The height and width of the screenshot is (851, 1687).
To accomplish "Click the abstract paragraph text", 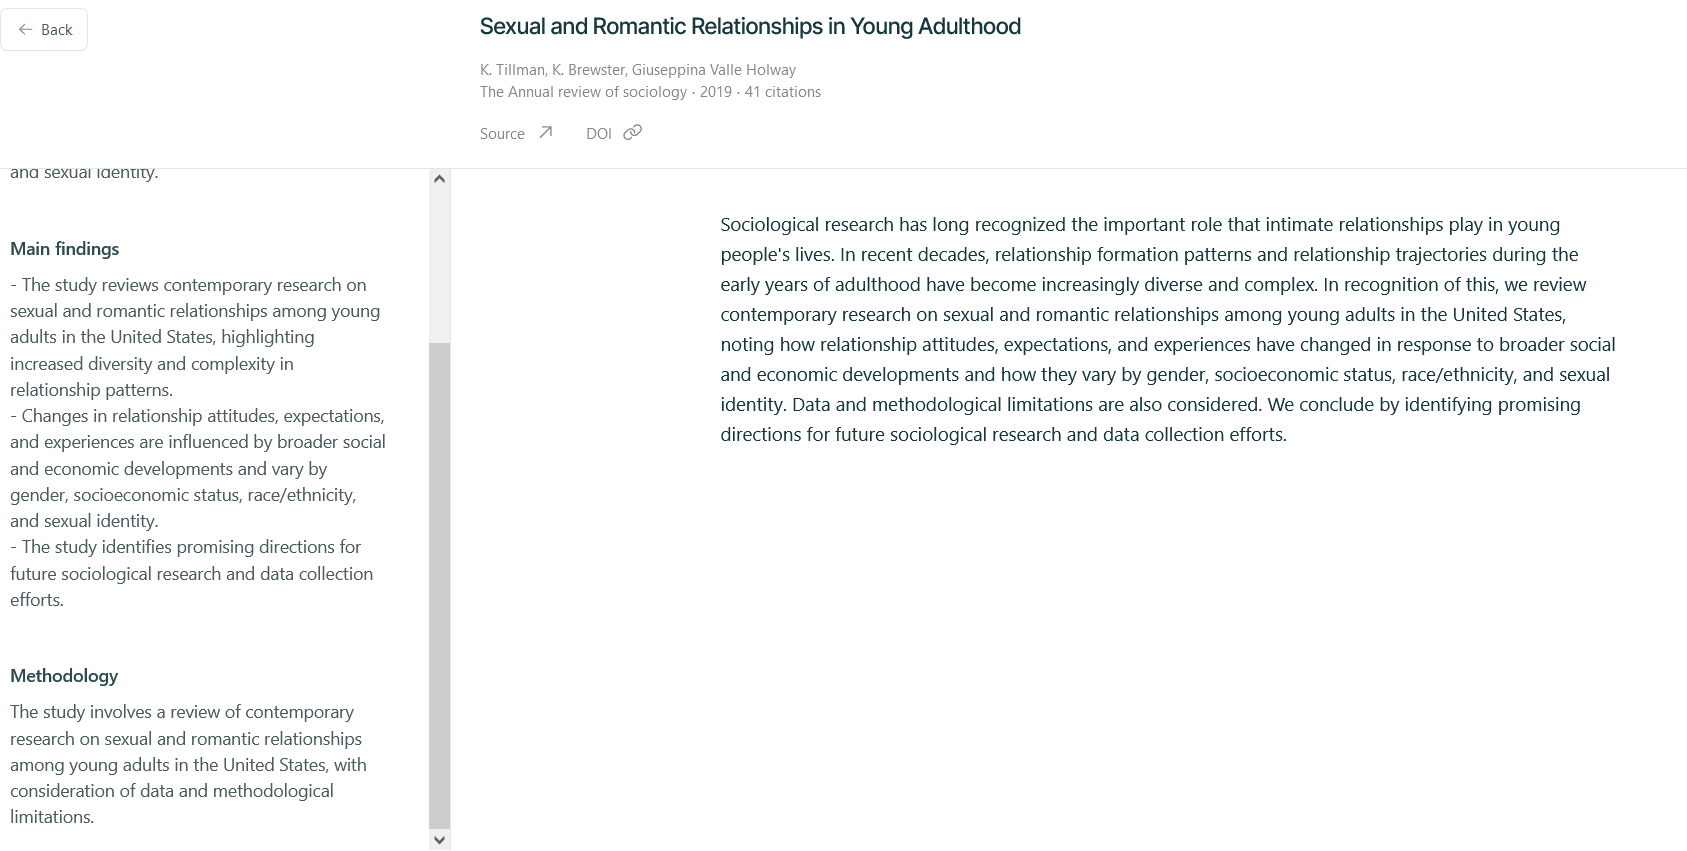I will click(1167, 329).
